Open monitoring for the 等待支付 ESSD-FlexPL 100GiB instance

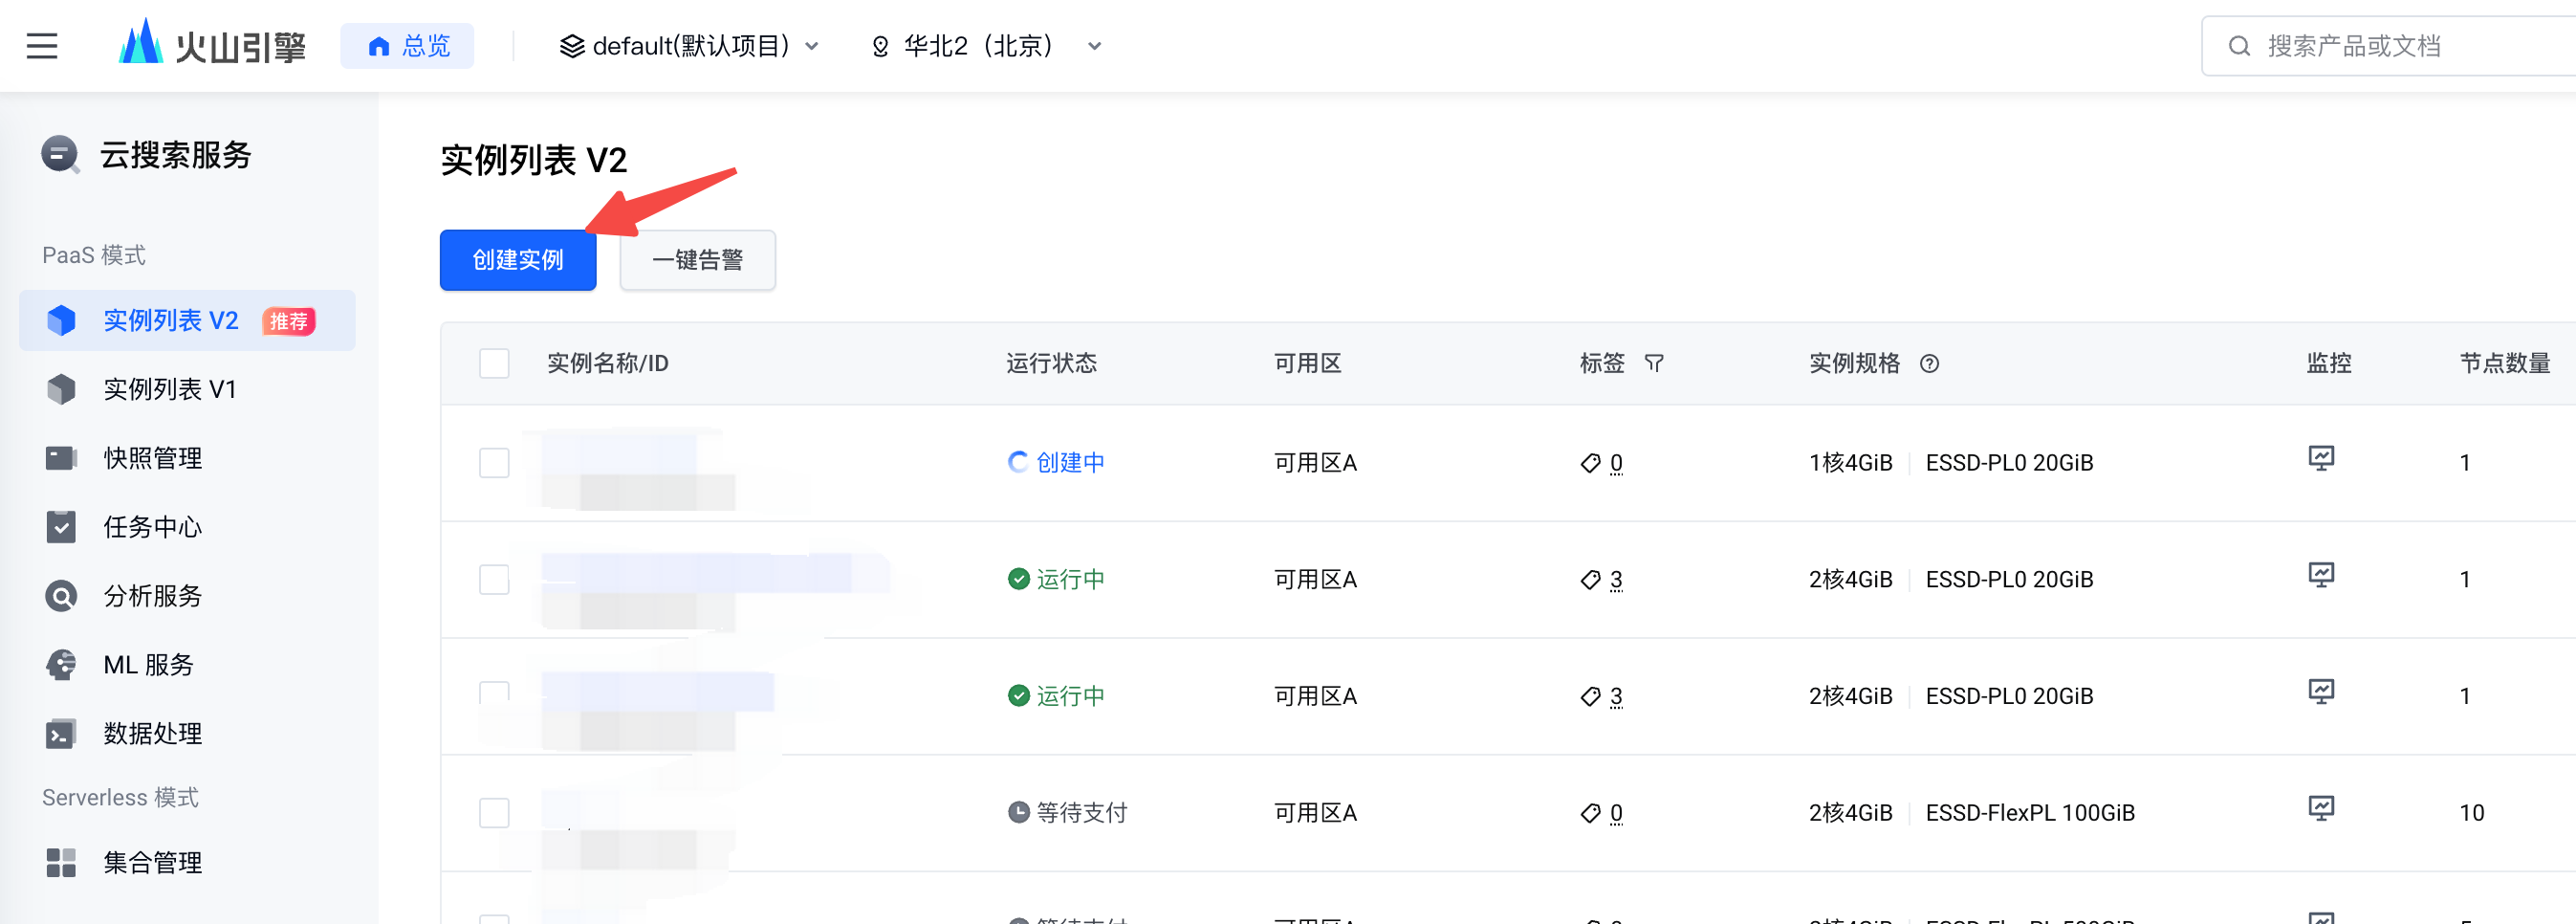point(2321,809)
